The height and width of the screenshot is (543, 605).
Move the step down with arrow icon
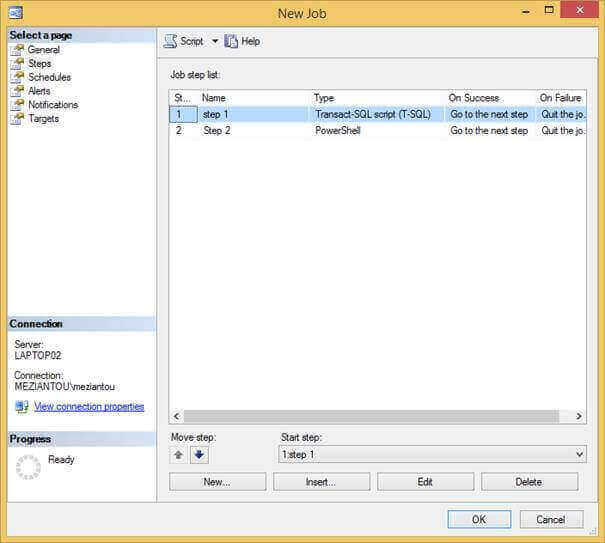click(199, 455)
